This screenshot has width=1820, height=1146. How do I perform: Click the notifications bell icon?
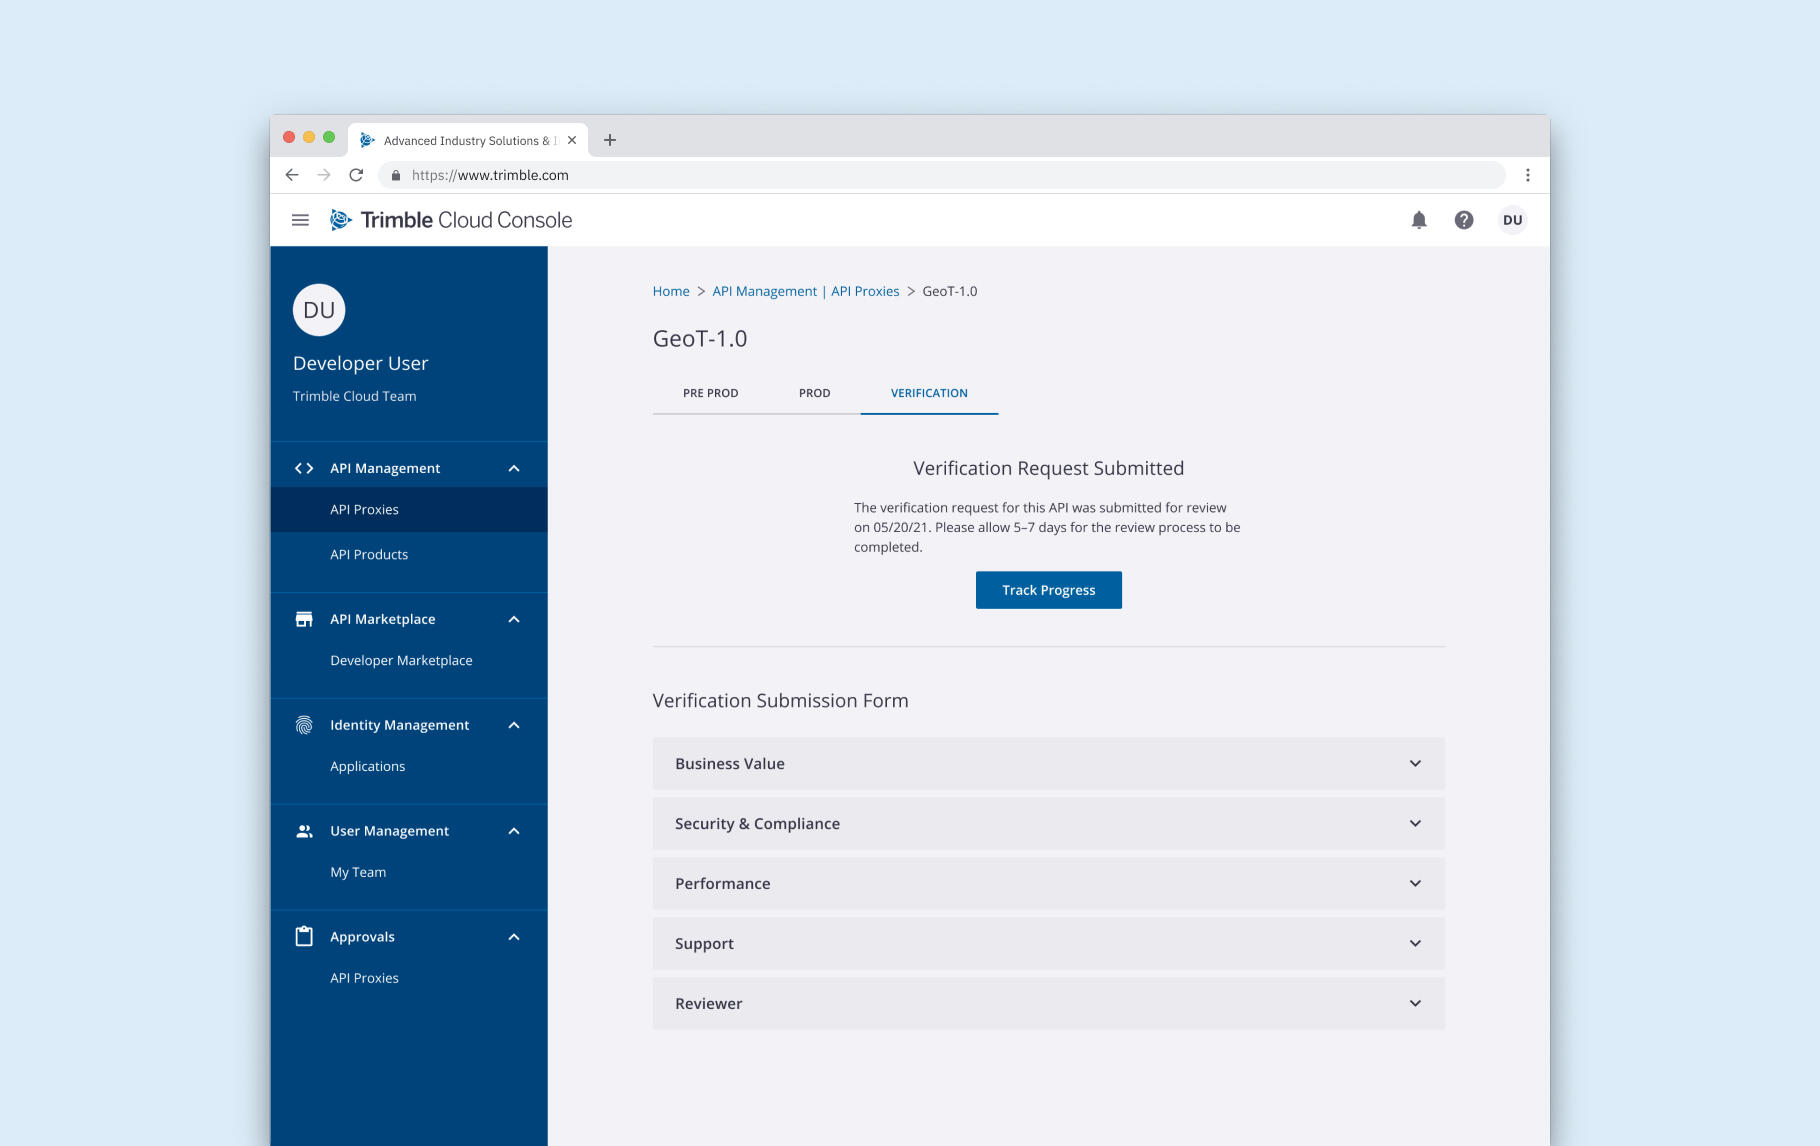(1418, 220)
